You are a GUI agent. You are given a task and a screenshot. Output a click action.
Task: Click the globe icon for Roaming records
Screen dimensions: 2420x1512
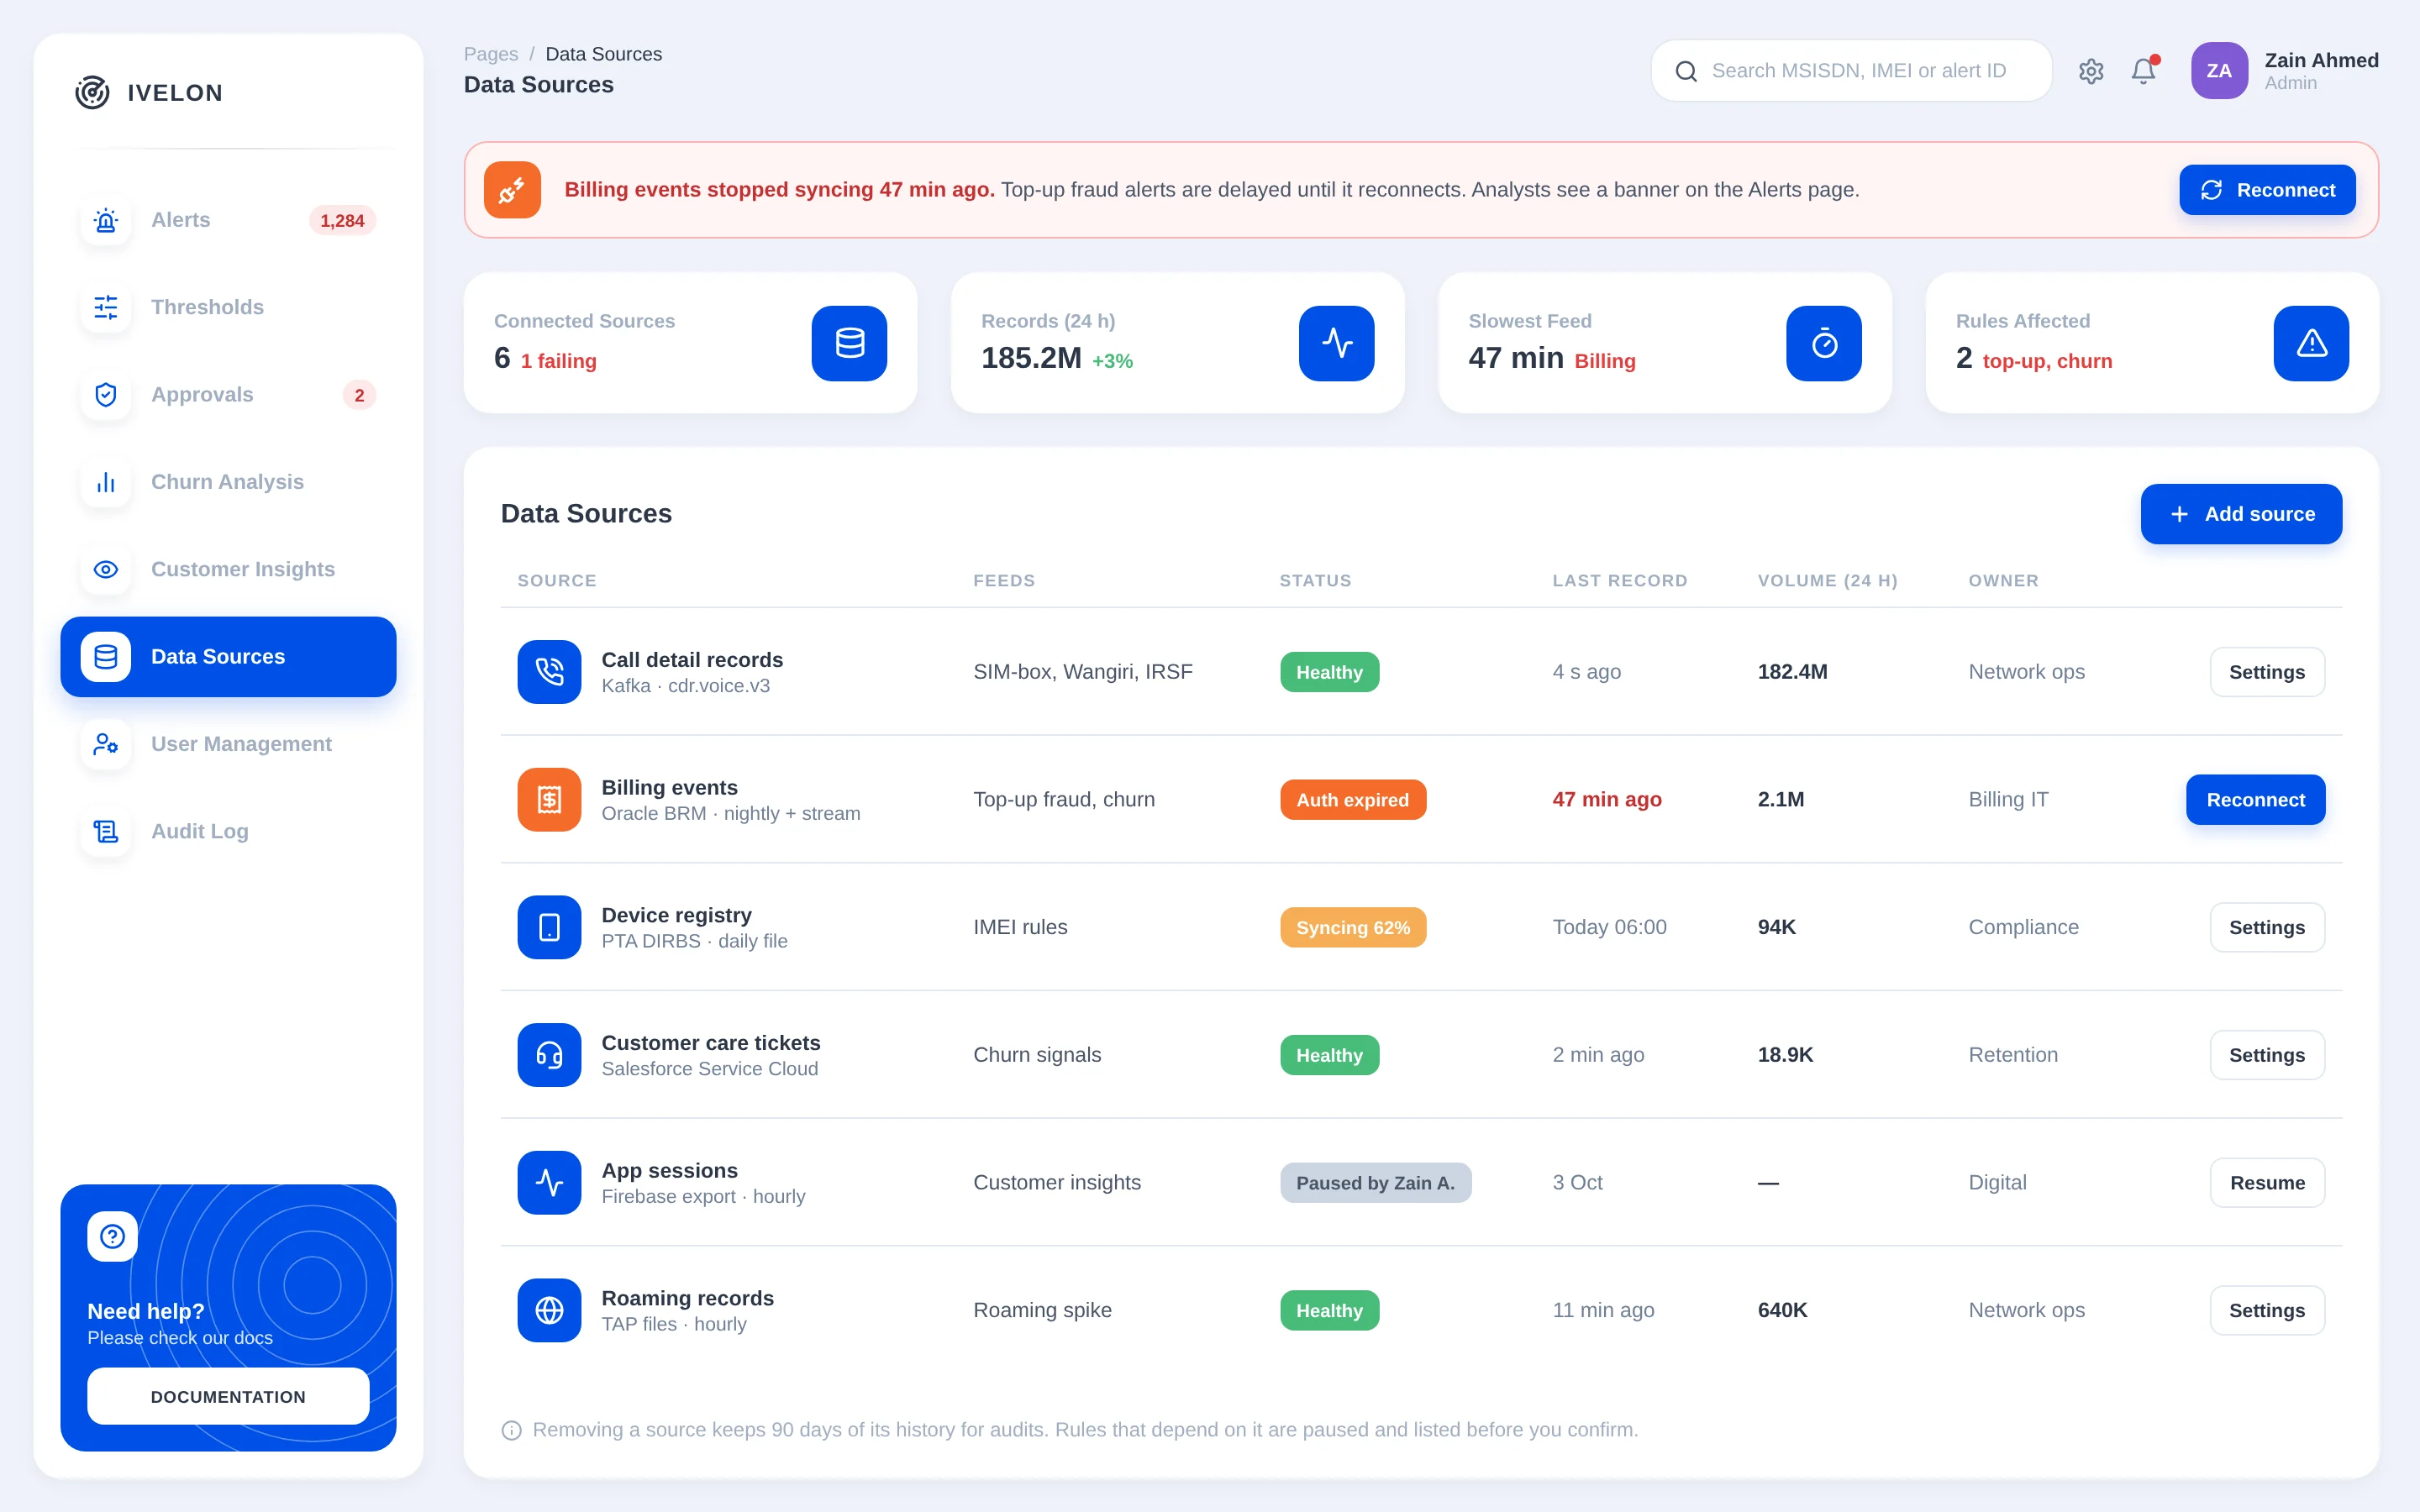click(x=549, y=1310)
